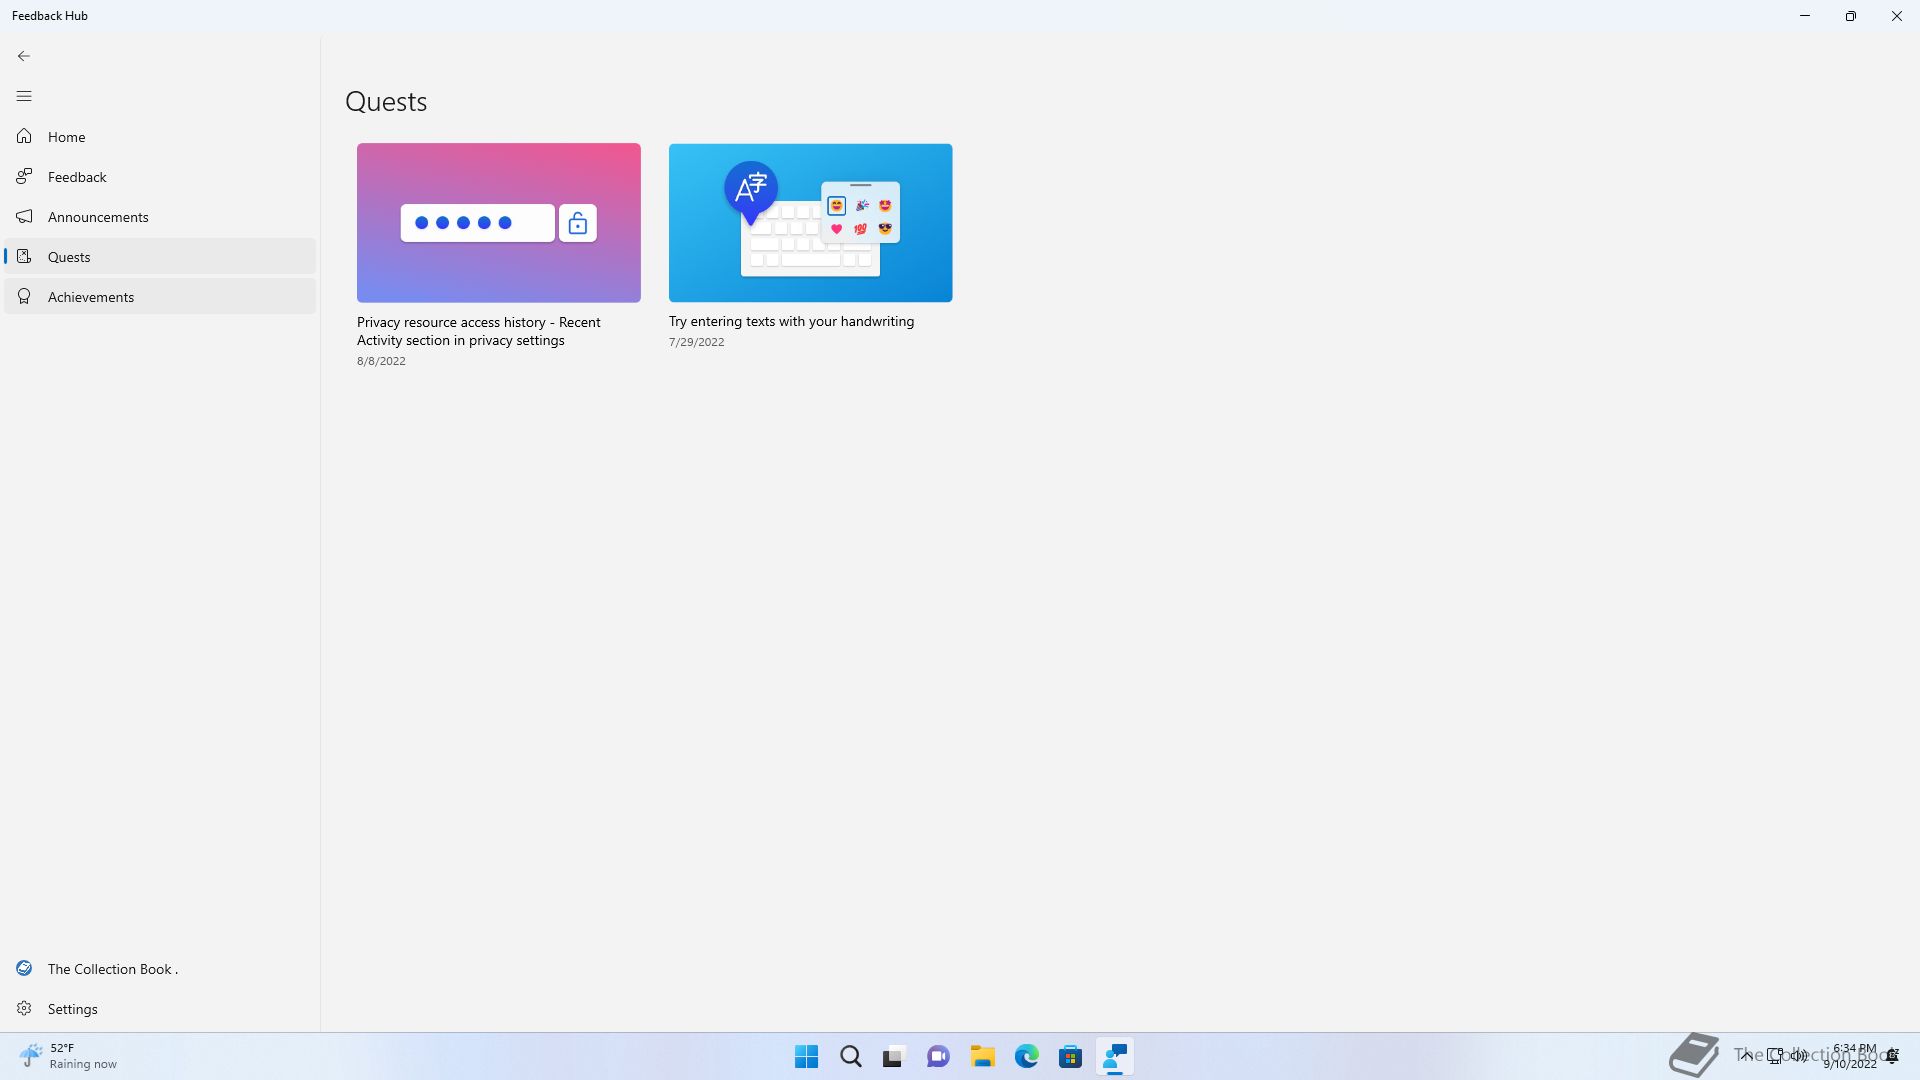The image size is (1920, 1080).
Task: Open Task View on taskbar
Action: pyautogui.click(x=894, y=1056)
